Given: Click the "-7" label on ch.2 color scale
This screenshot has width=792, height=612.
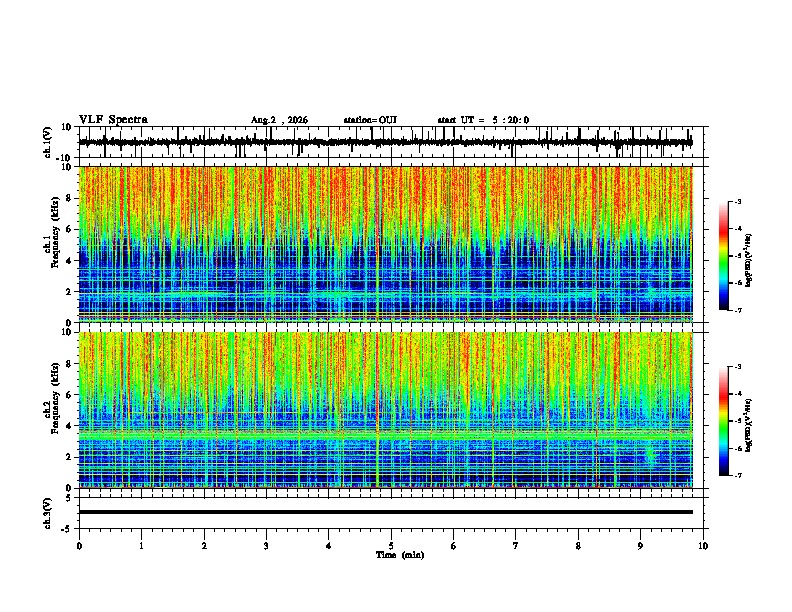Looking at the screenshot, I should click(x=737, y=475).
